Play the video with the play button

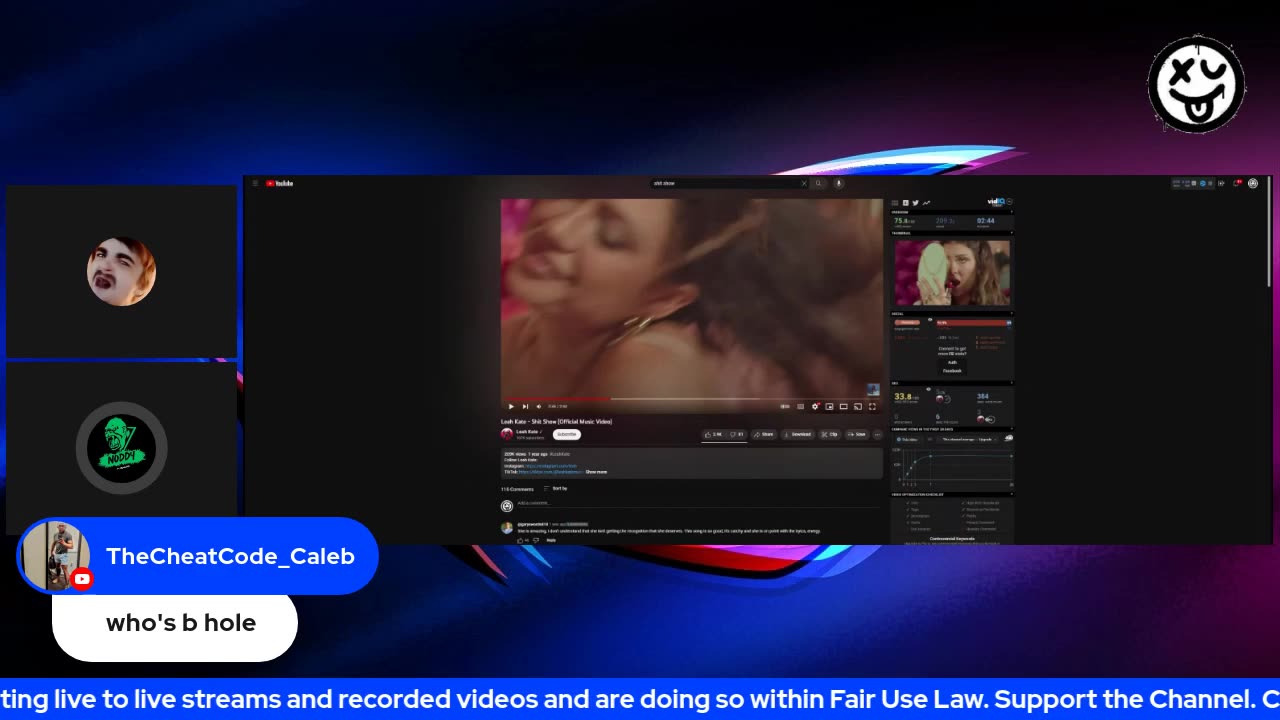point(511,407)
